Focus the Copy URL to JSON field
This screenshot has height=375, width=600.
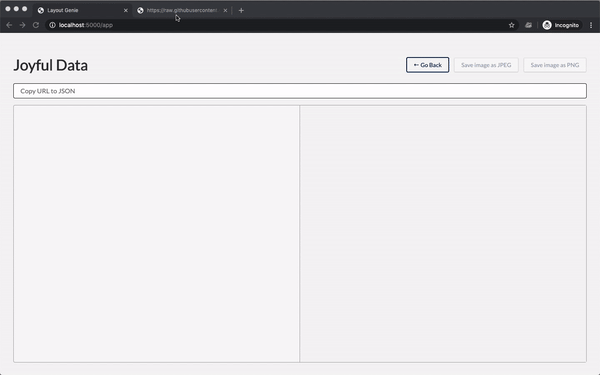point(300,91)
